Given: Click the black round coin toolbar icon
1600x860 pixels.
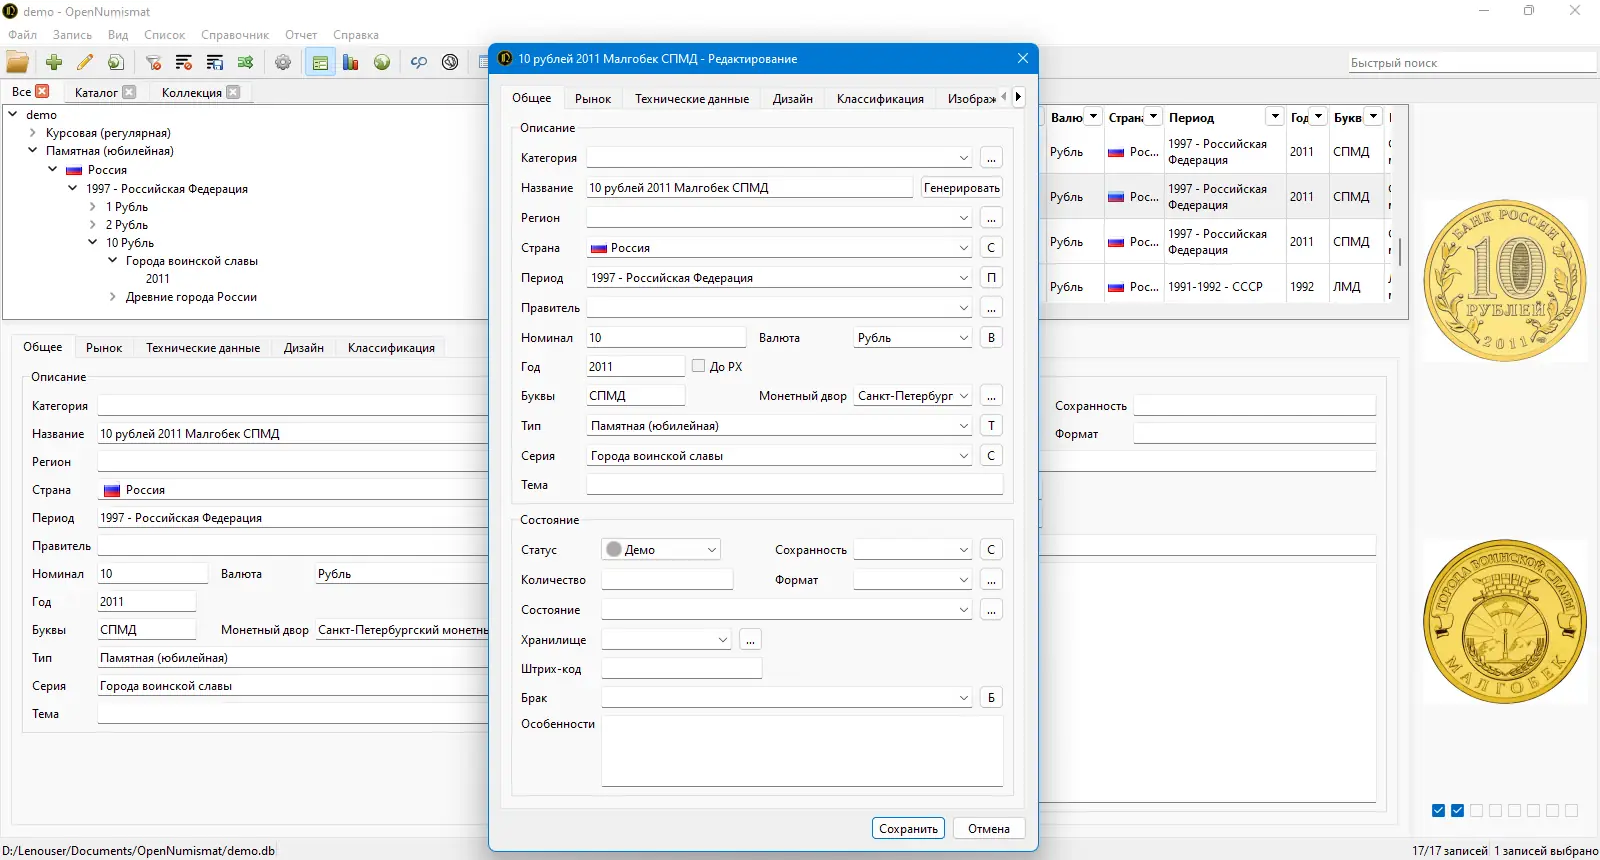Looking at the screenshot, I should (450, 62).
